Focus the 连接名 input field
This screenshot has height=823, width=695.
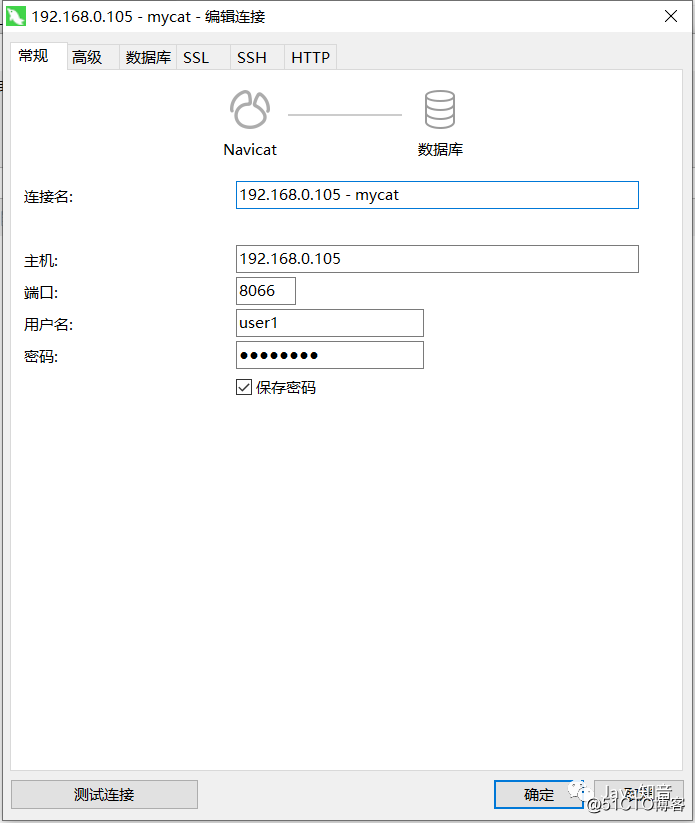pos(437,195)
